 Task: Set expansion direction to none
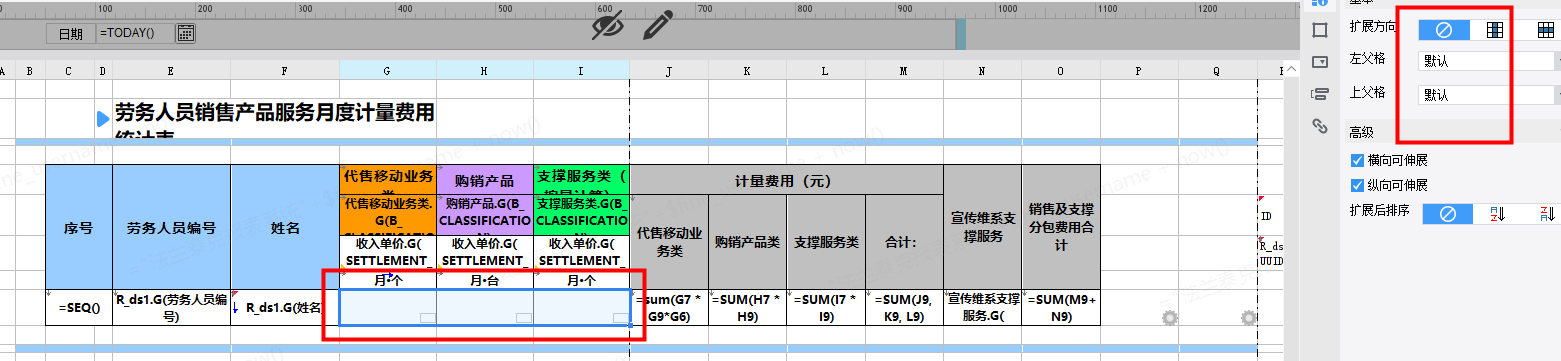tap(1444, 29)
